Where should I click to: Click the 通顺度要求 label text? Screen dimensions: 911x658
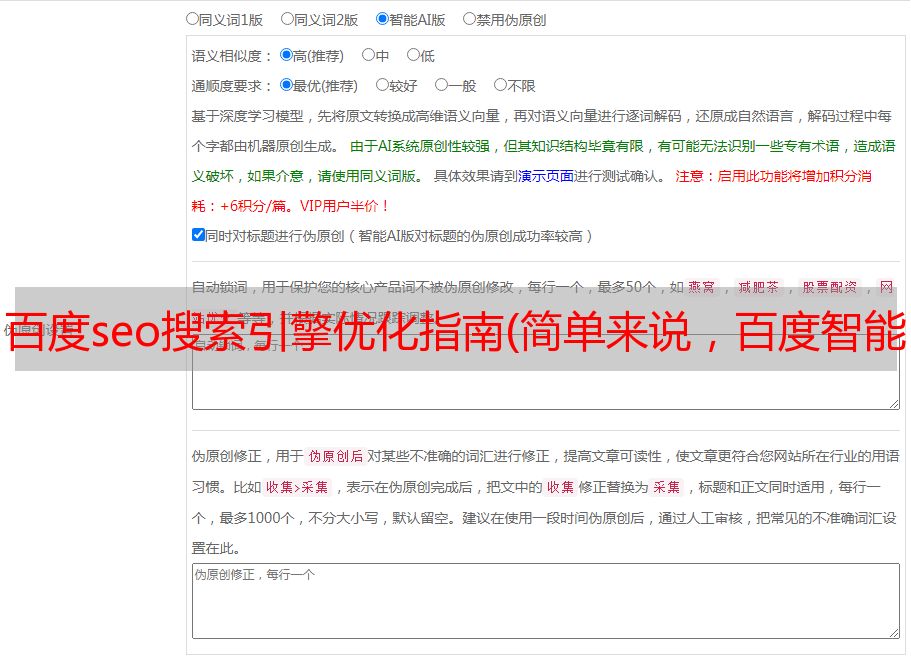232,86
